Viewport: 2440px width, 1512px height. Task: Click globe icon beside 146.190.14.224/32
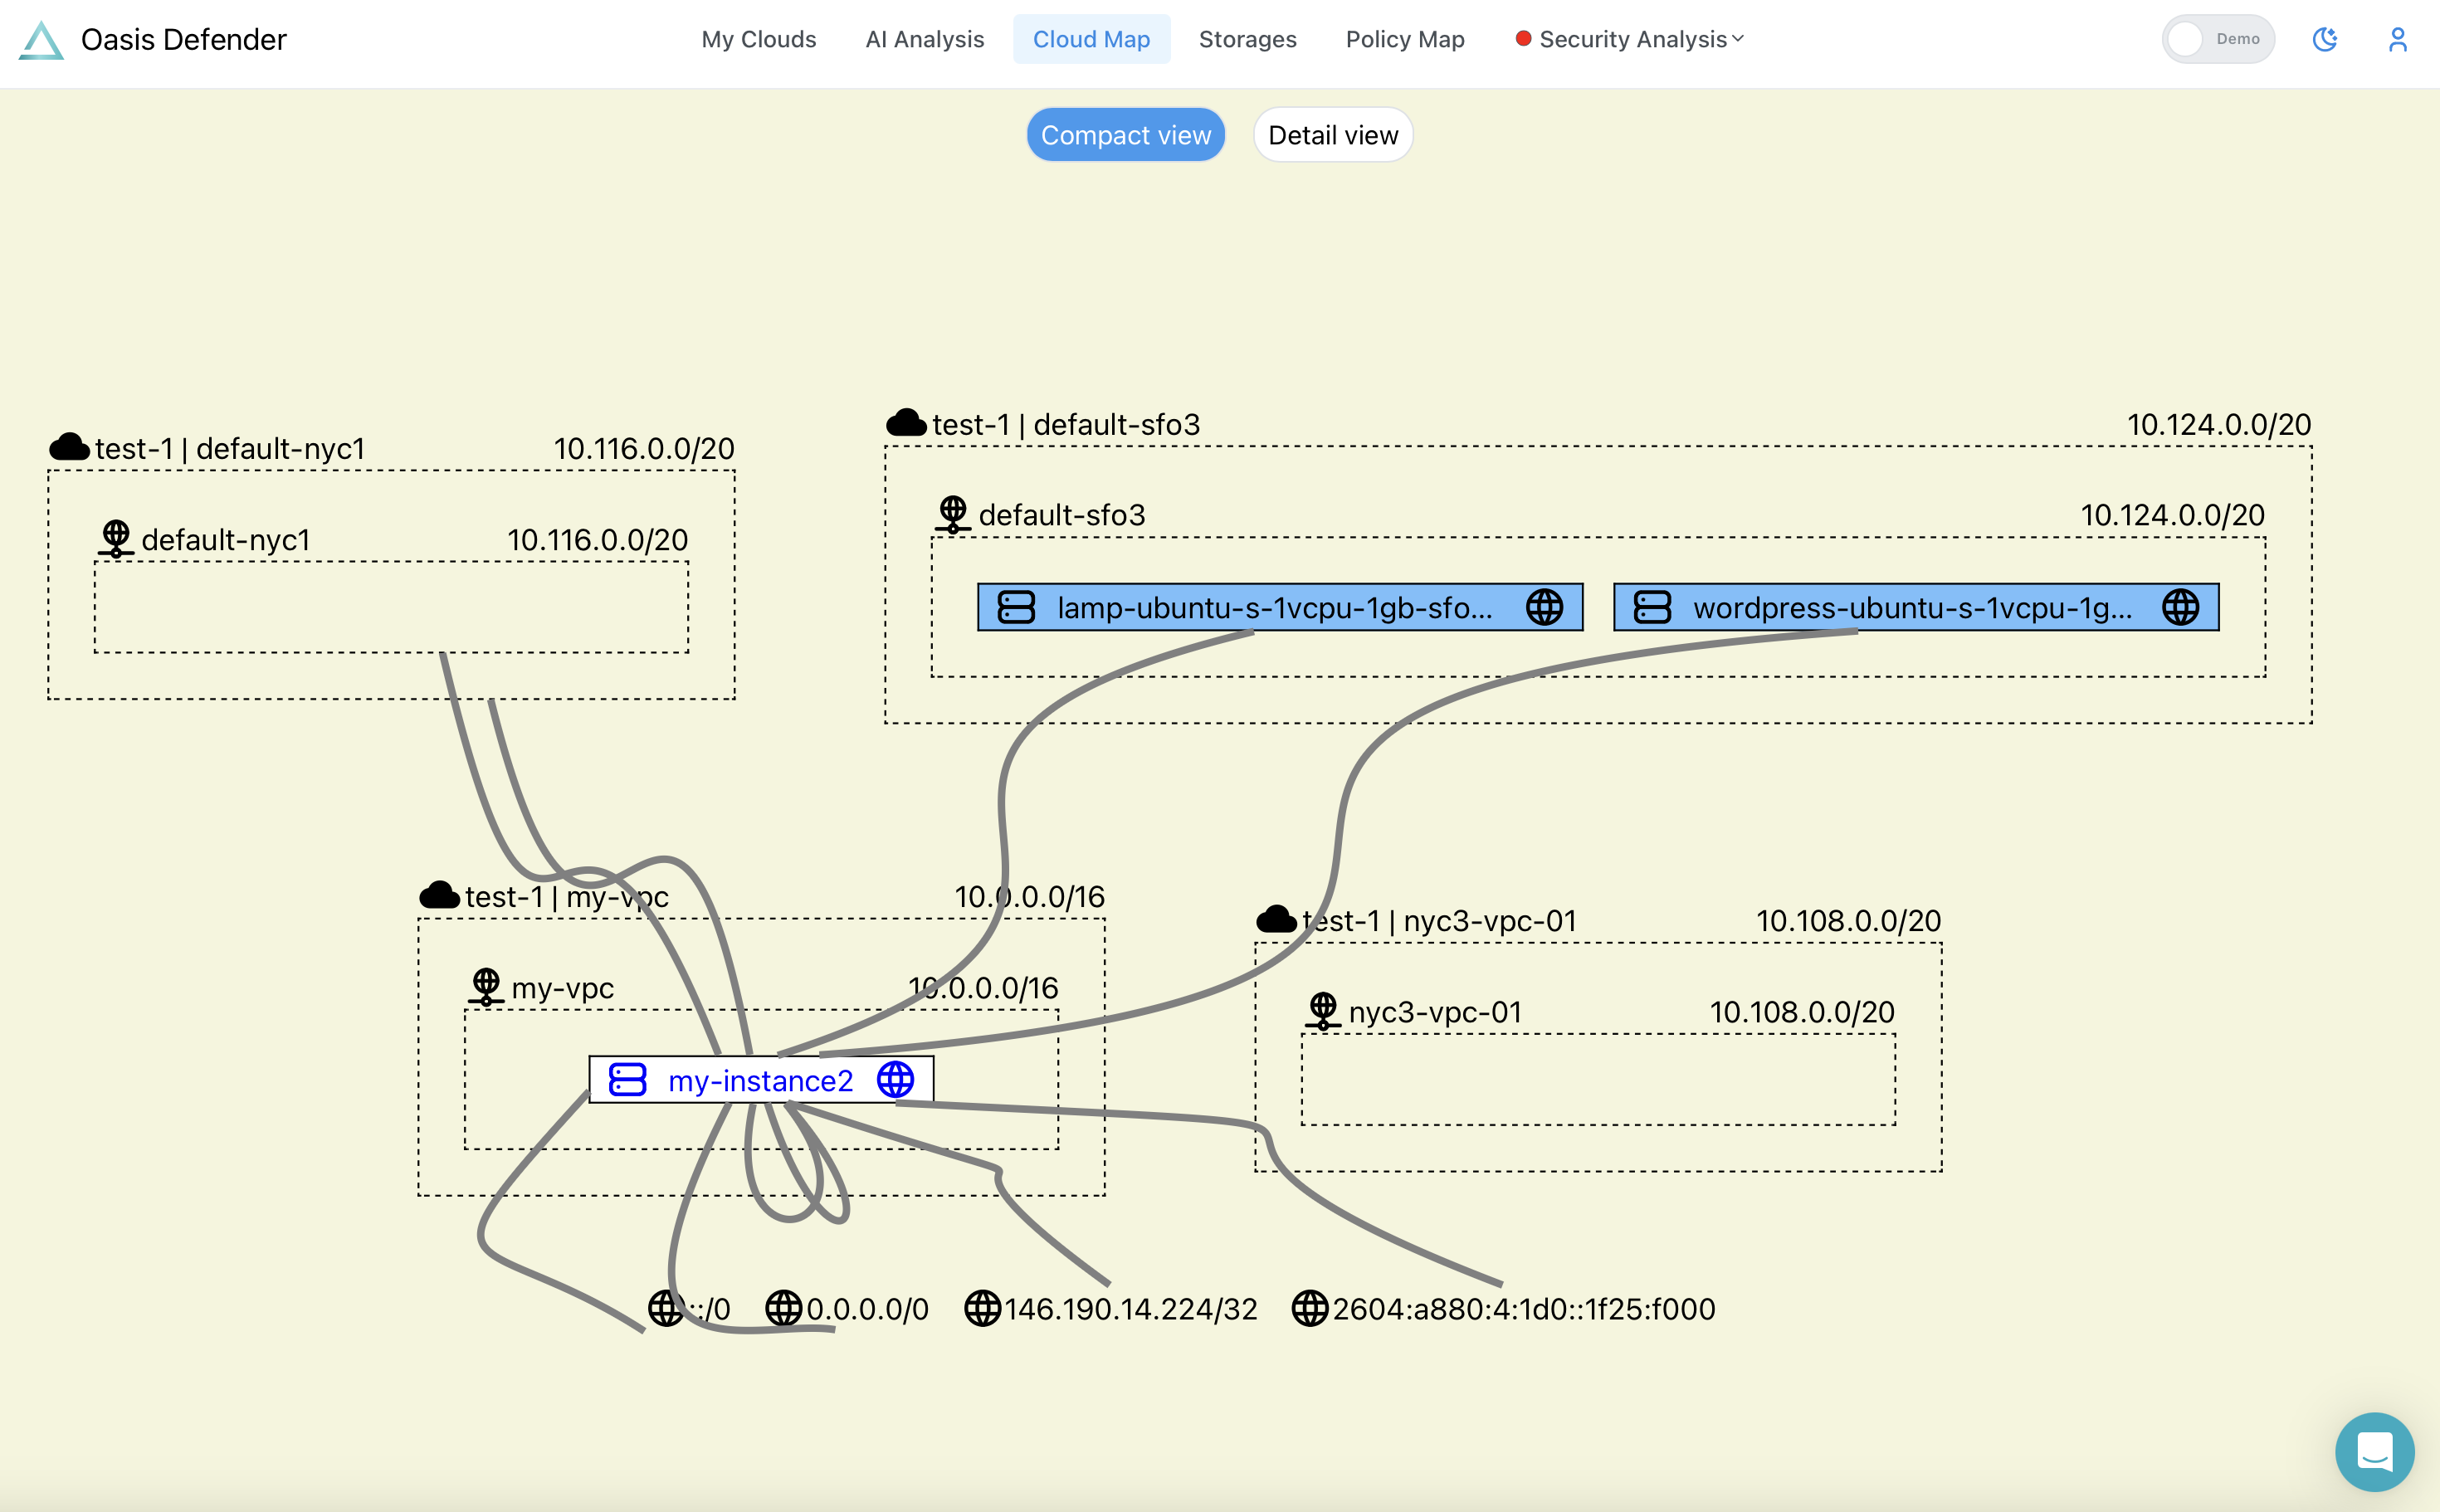(982, 1308)
